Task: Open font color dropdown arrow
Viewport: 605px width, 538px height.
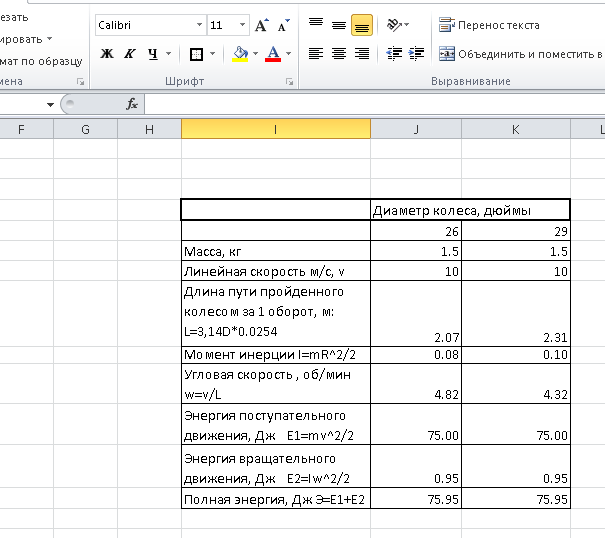Action: 289,54
